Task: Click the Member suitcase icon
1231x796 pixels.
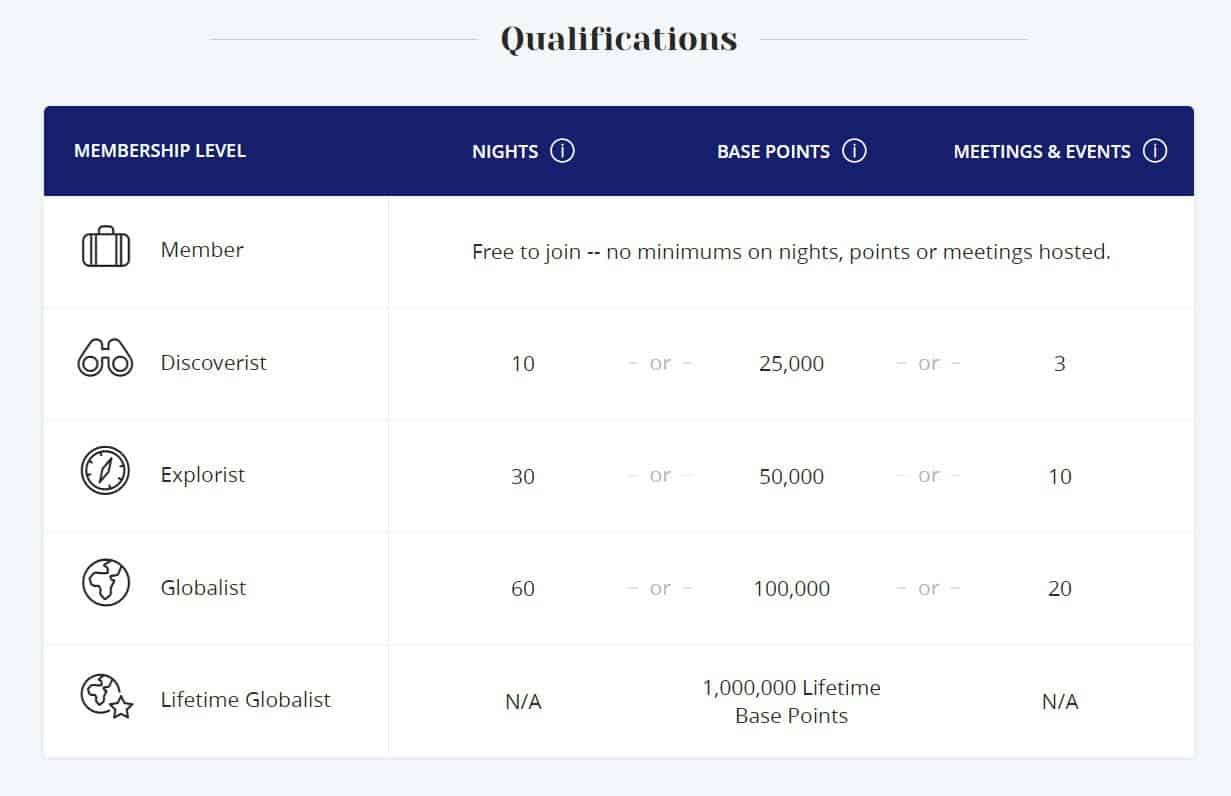Action: point(104,249)
